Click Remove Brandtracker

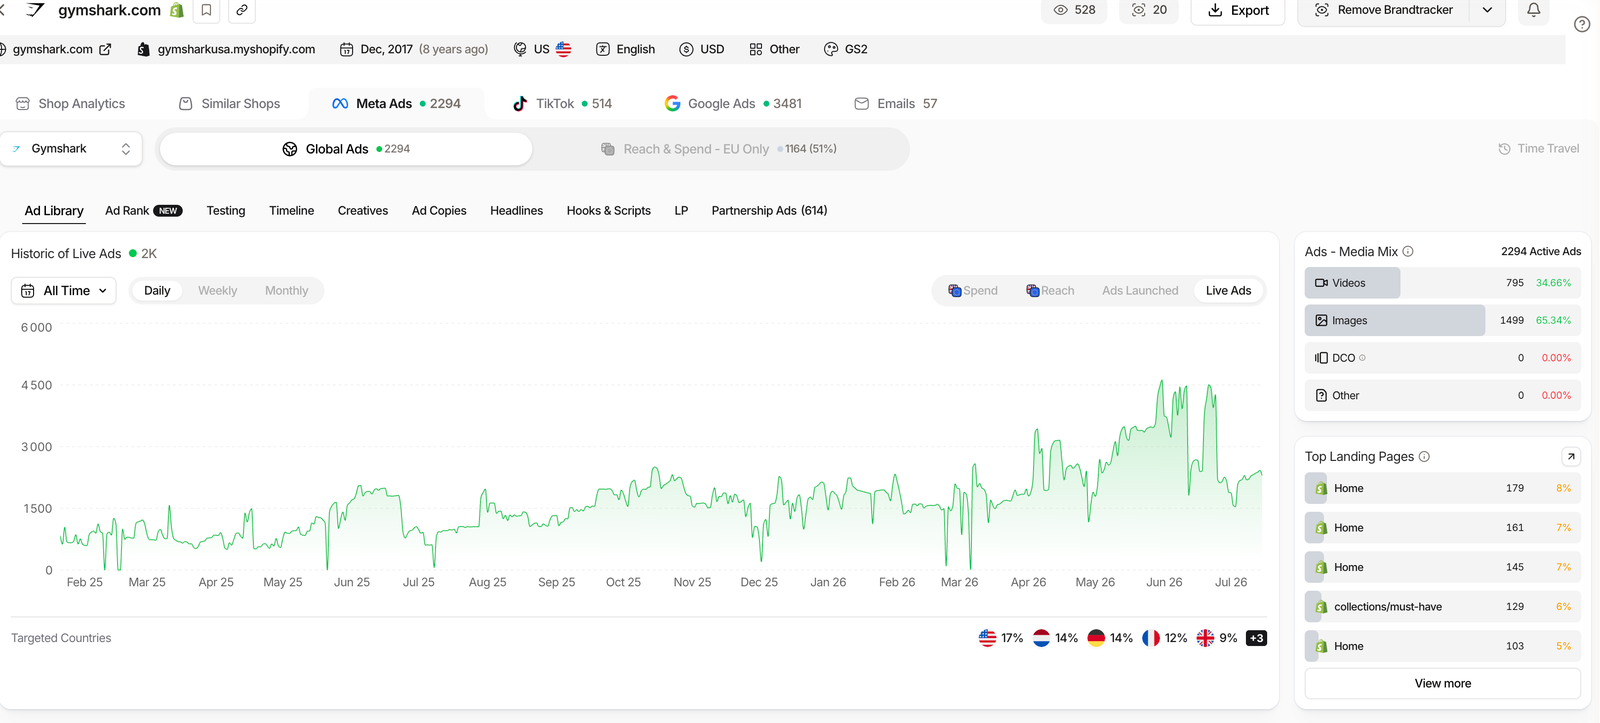tap(1383, 10)
